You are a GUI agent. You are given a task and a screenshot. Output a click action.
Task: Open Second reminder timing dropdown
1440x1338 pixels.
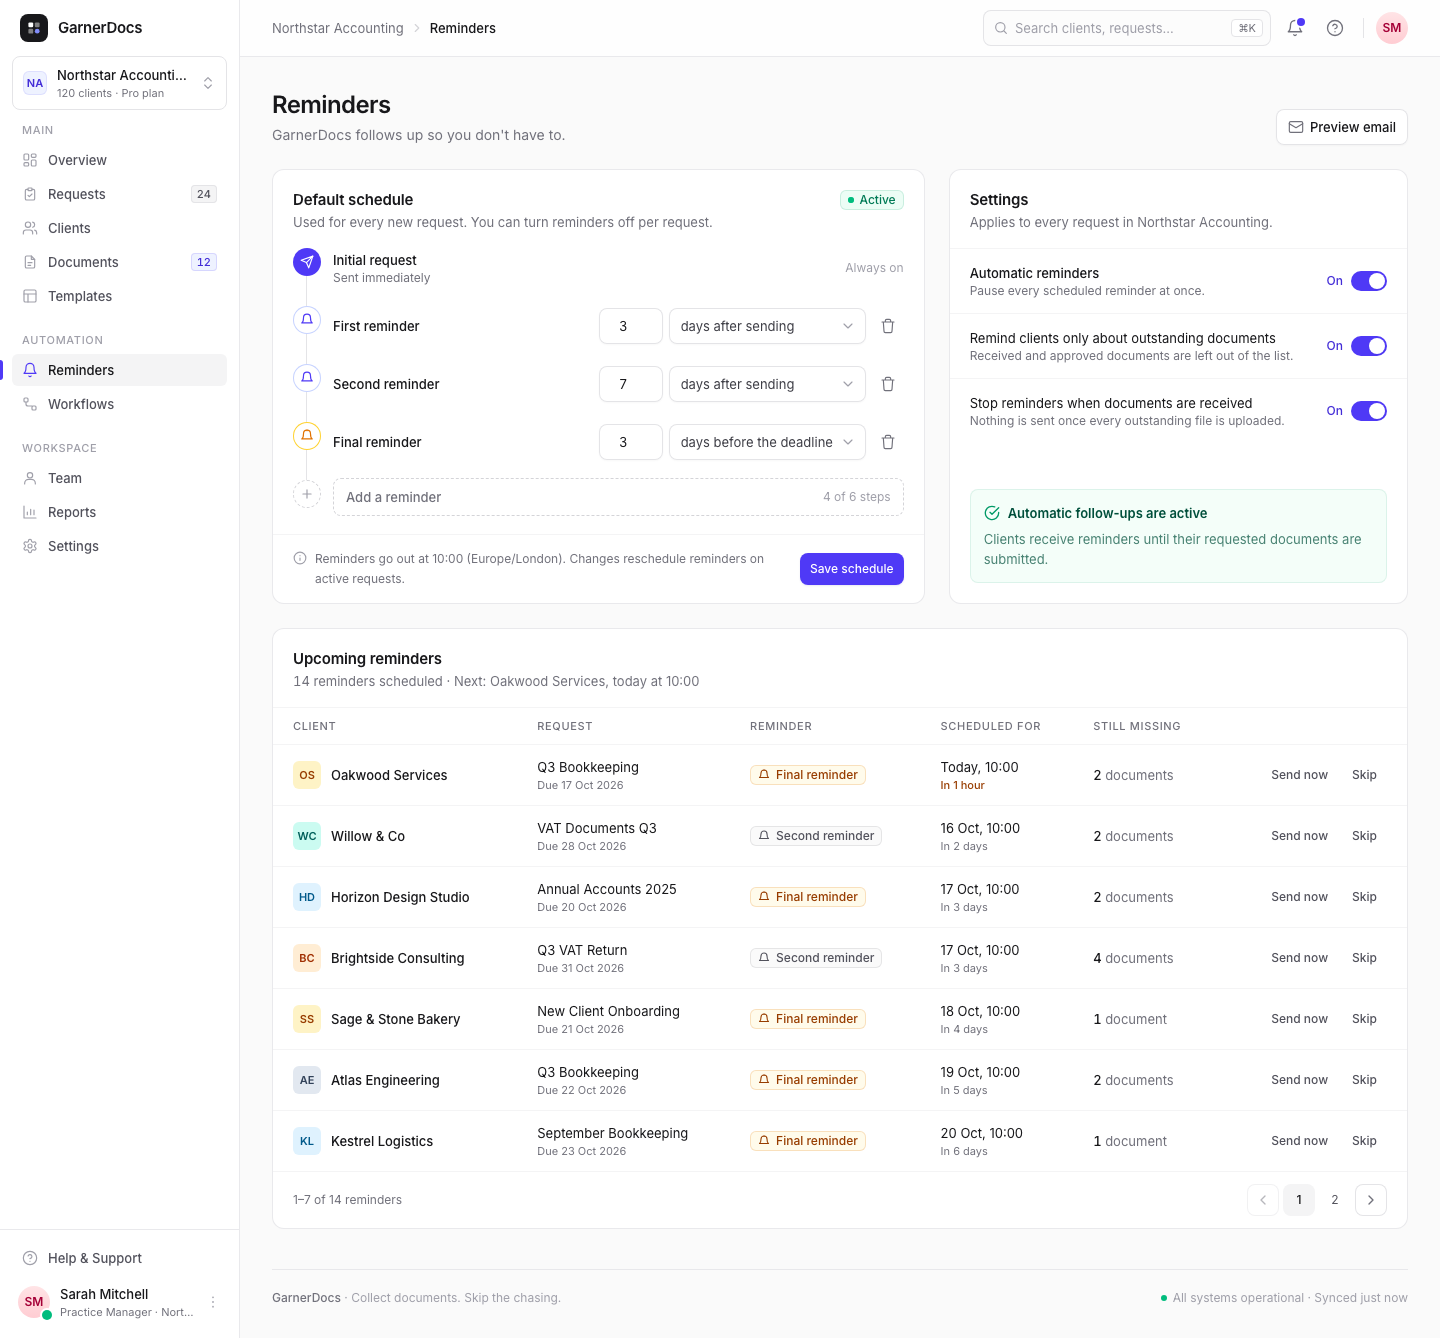767,384
